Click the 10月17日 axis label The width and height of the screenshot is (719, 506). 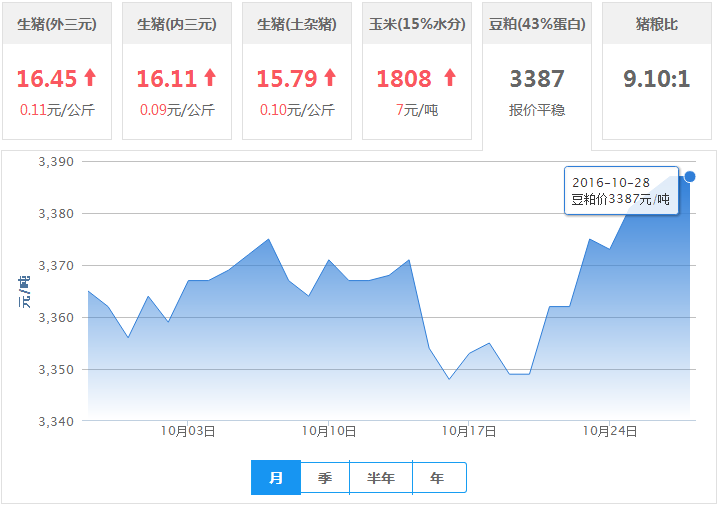point(469,431)
